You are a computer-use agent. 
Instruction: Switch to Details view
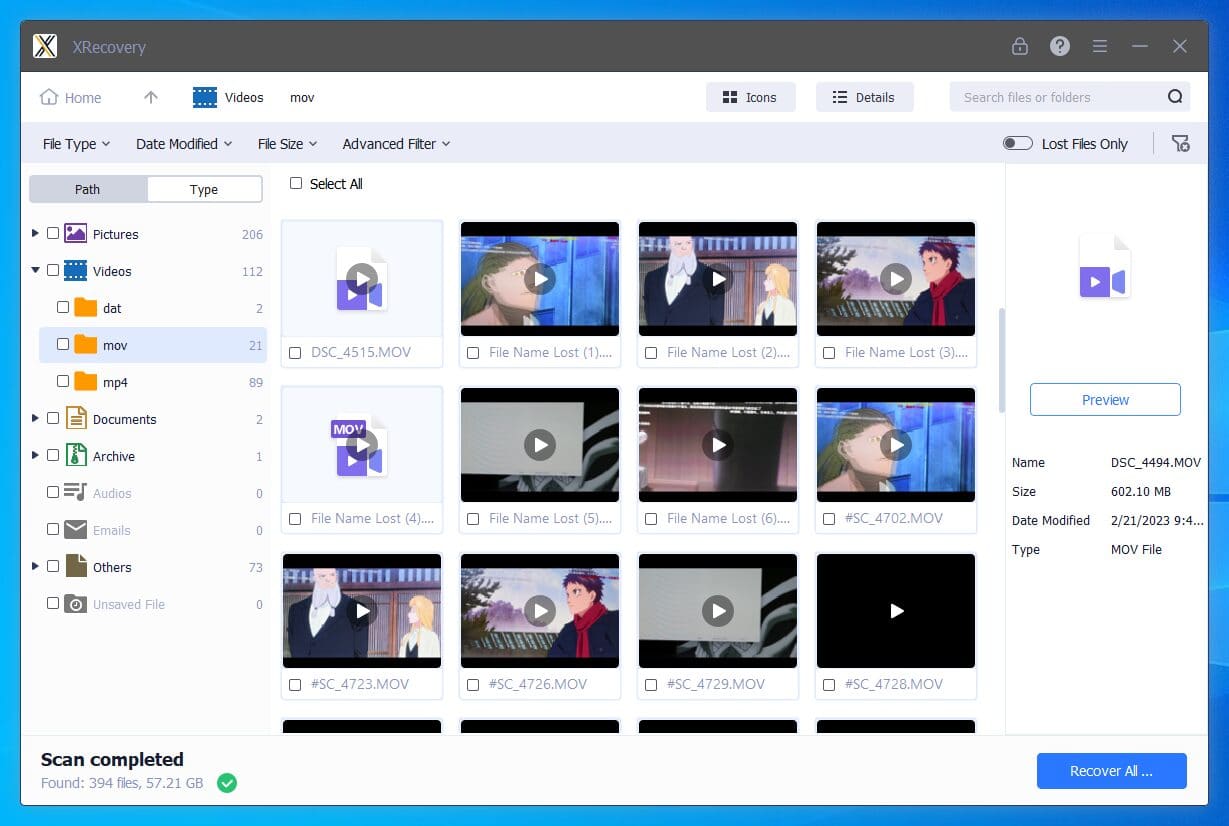(x=864, y=97)
